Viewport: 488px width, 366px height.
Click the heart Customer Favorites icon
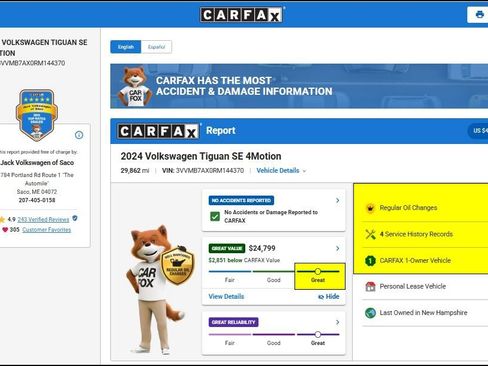click(5, 230)
